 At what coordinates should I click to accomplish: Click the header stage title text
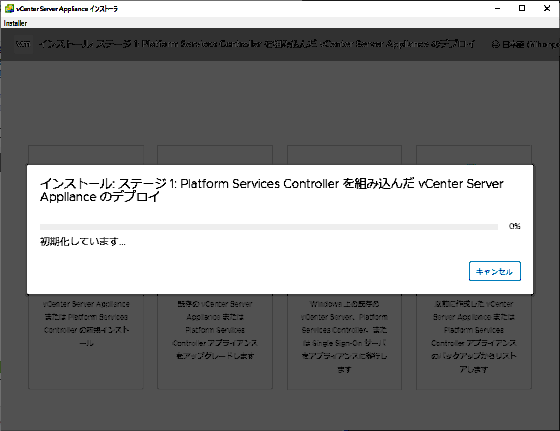pos(257,44)
